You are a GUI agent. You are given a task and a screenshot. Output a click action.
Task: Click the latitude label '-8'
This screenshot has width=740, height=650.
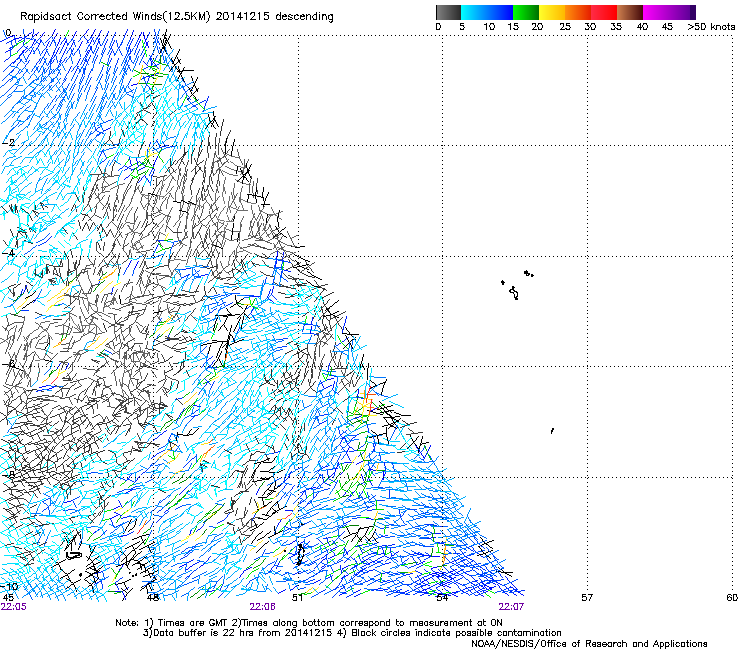click(9, 474)
